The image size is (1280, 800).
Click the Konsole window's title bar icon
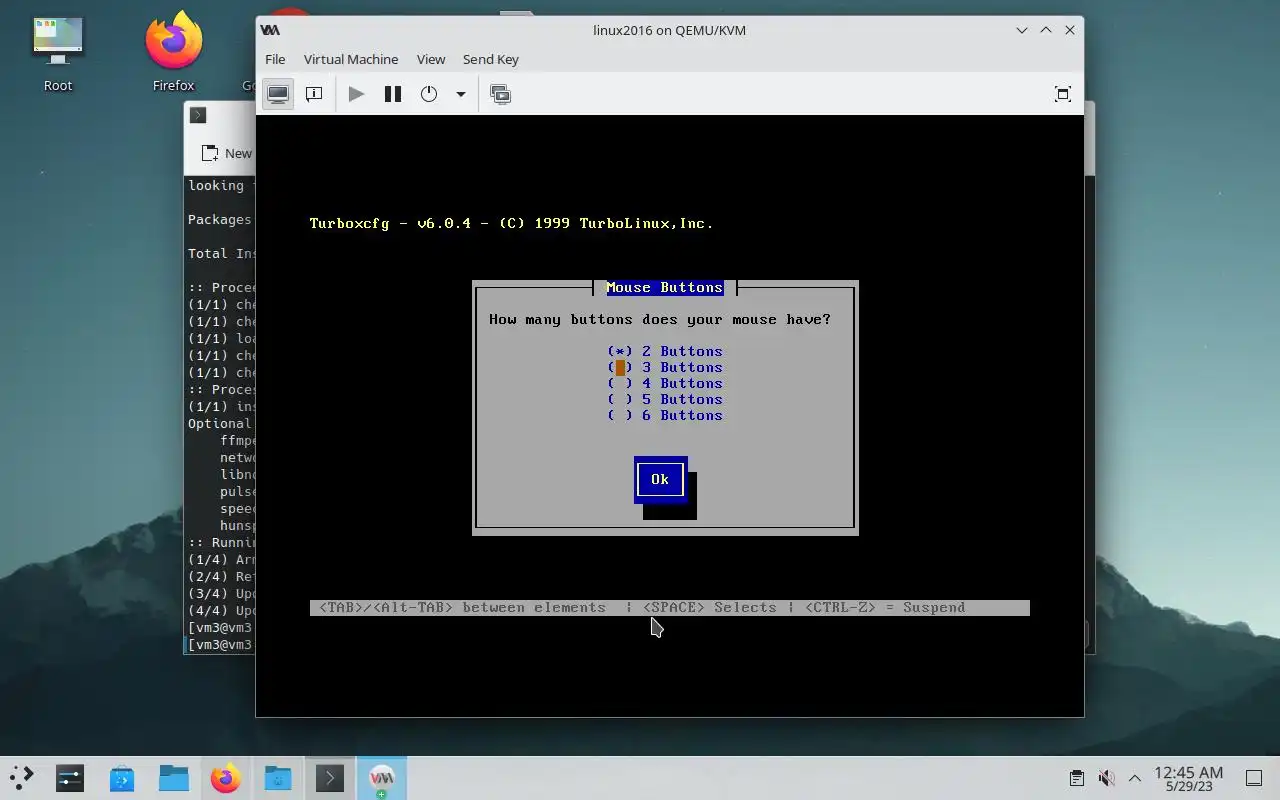click(198, 115)
